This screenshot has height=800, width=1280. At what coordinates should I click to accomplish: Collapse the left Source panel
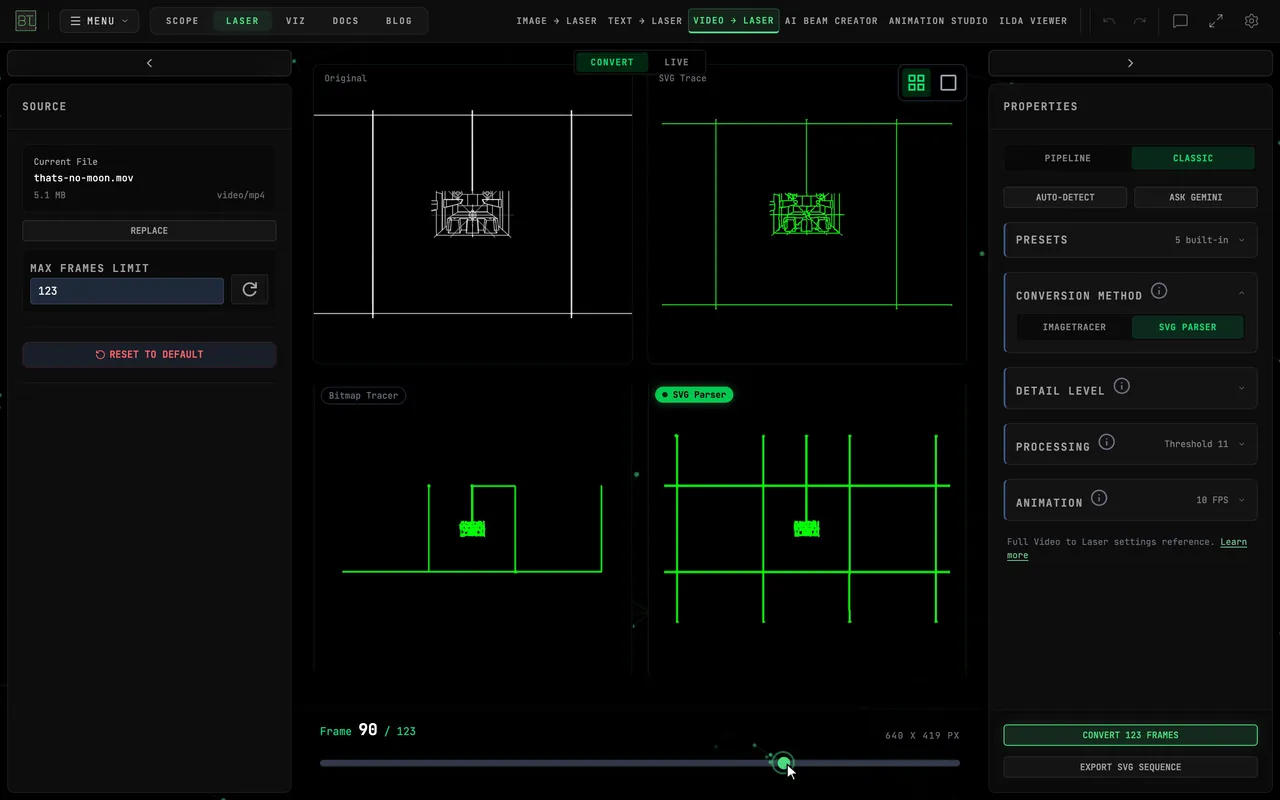pos(149,63)
